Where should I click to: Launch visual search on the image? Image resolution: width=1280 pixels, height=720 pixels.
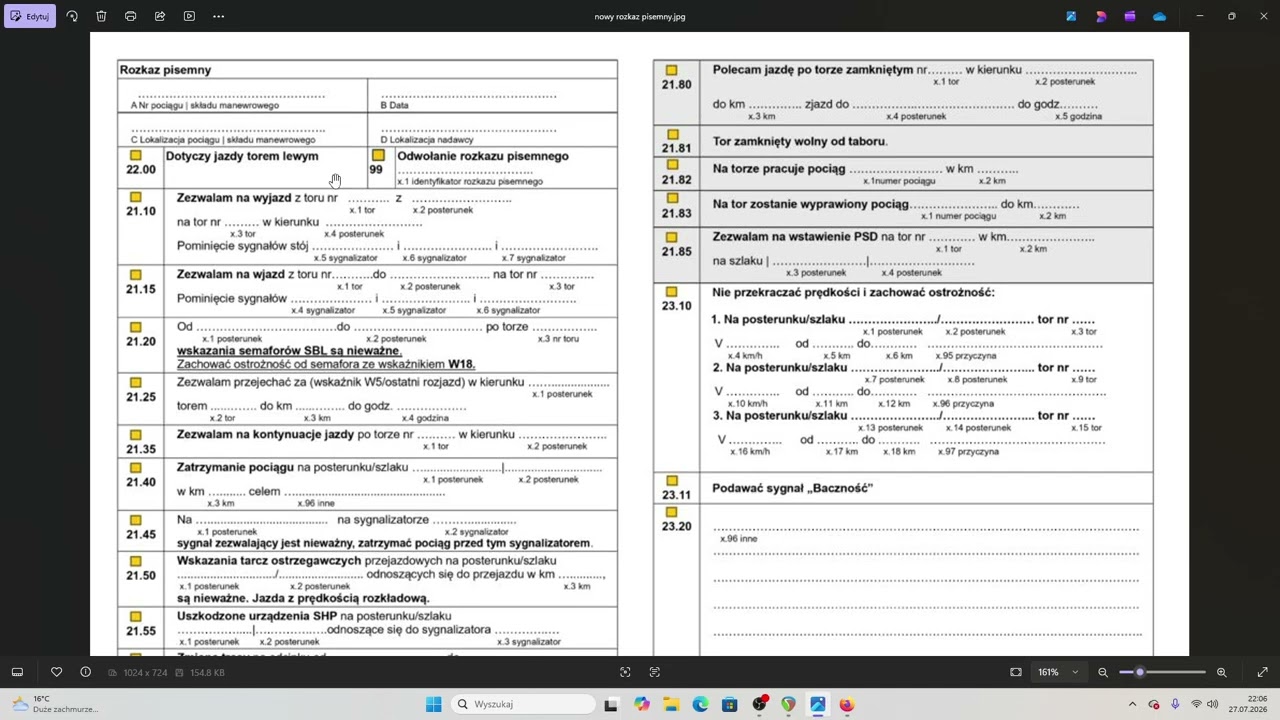[625, 672]
